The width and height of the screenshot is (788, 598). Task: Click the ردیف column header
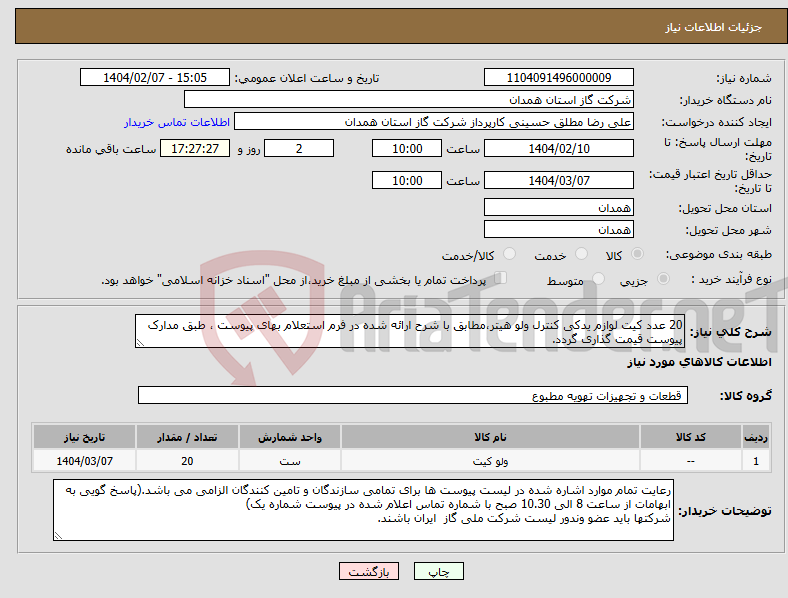pyautogui.click(x=756, y=437)
